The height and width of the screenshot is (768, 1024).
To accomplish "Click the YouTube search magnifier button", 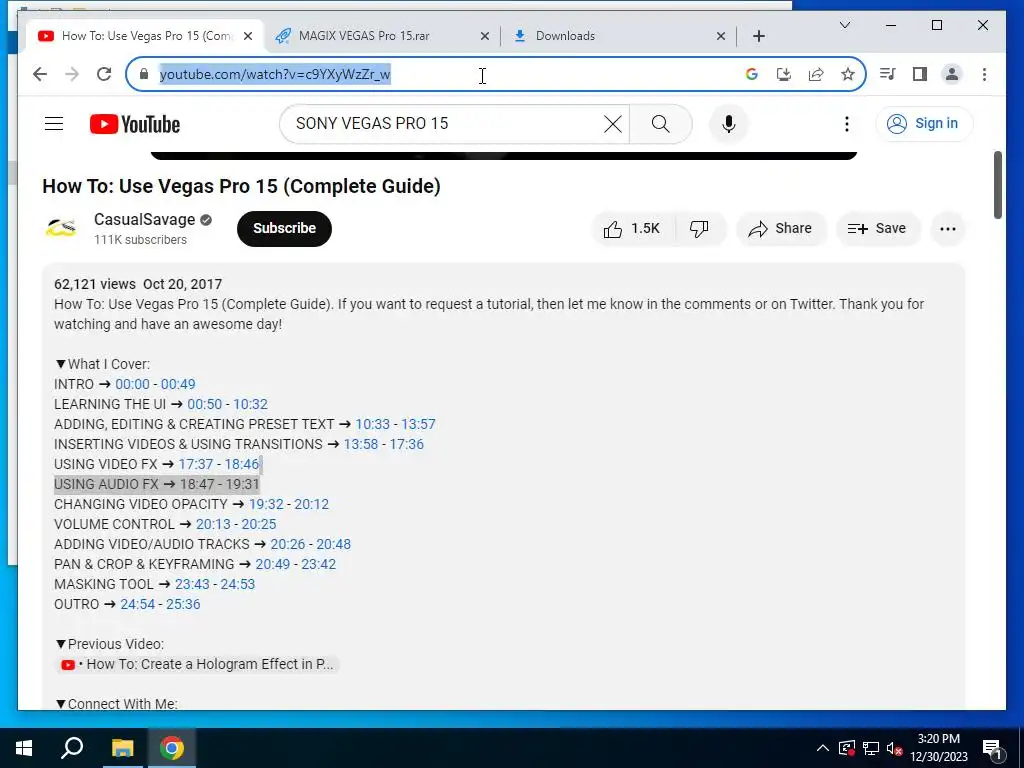I will 661,123.
